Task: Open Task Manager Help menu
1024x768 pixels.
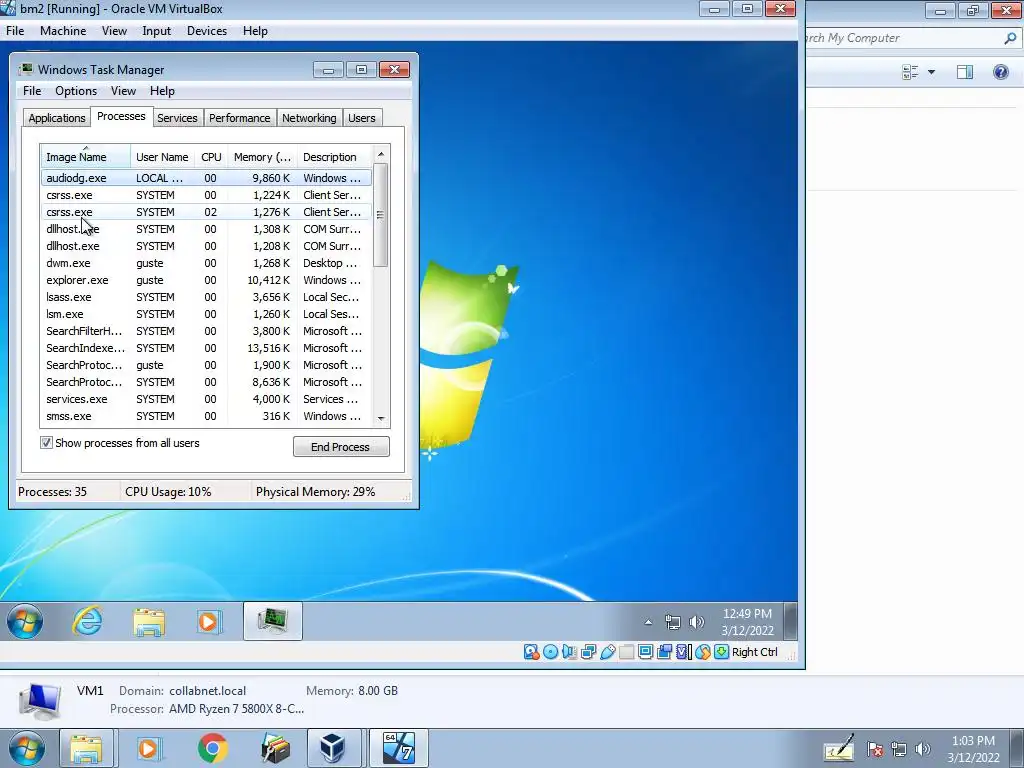Action: (x=162, y=91)
